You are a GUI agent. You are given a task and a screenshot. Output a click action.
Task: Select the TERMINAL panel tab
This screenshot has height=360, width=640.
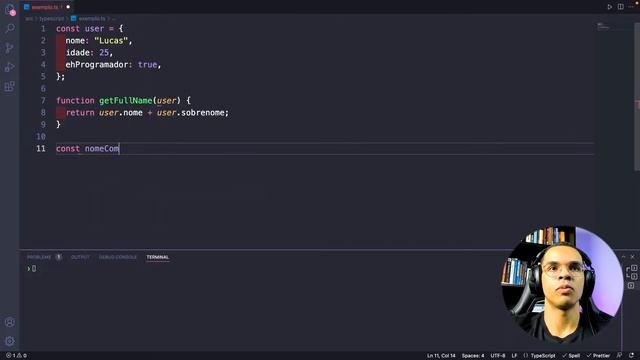tap(158, 257)
